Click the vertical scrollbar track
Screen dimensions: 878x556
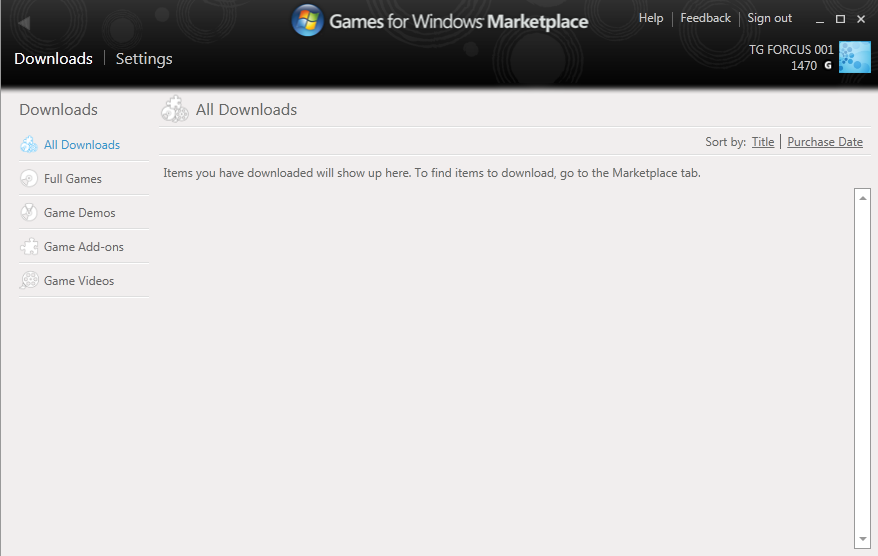862,368
